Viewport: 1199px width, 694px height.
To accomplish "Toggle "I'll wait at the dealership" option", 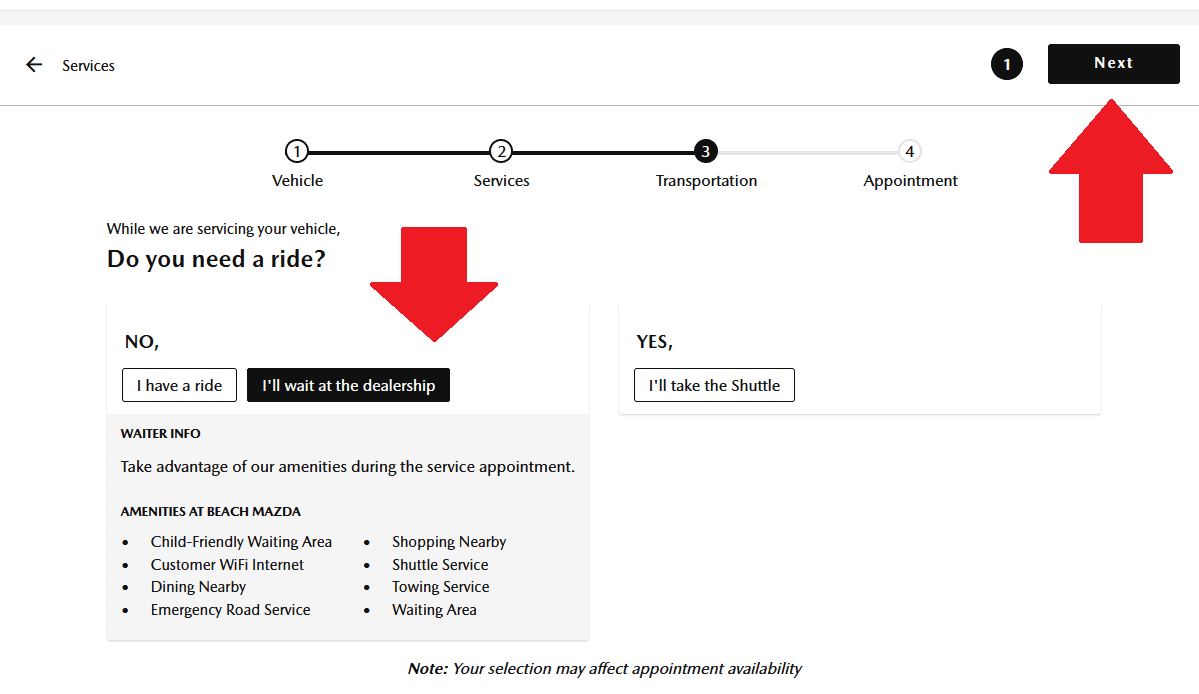I will [x=348, y=386].
